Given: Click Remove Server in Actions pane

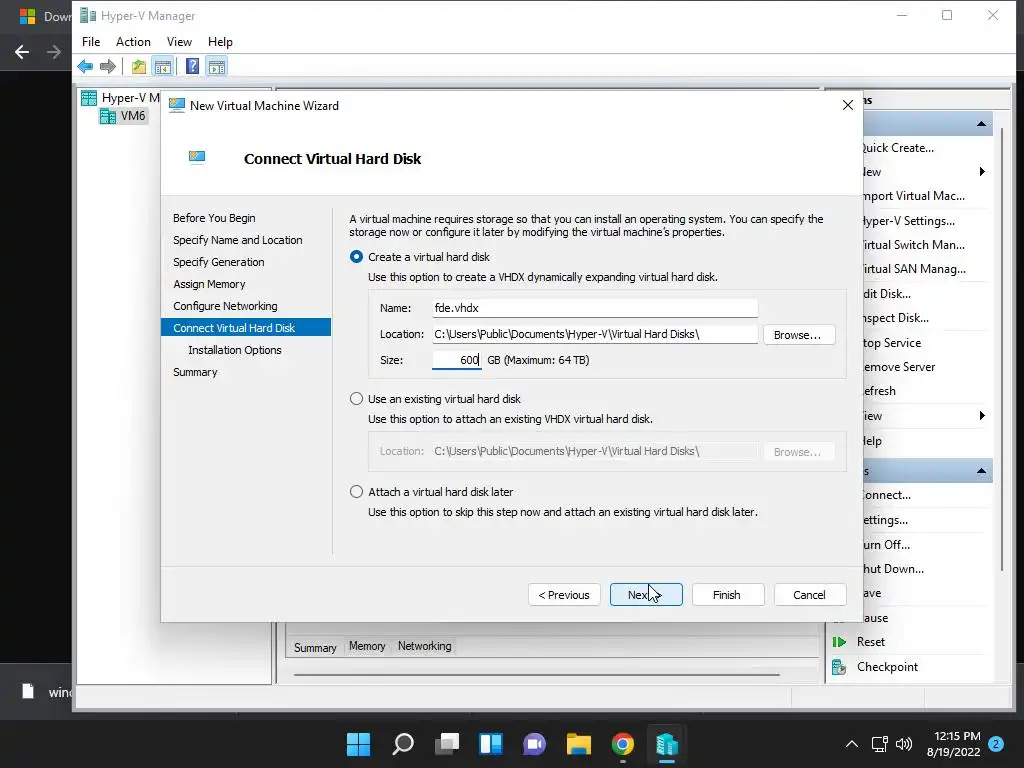Looking at the screenshot, I should 899,367.
